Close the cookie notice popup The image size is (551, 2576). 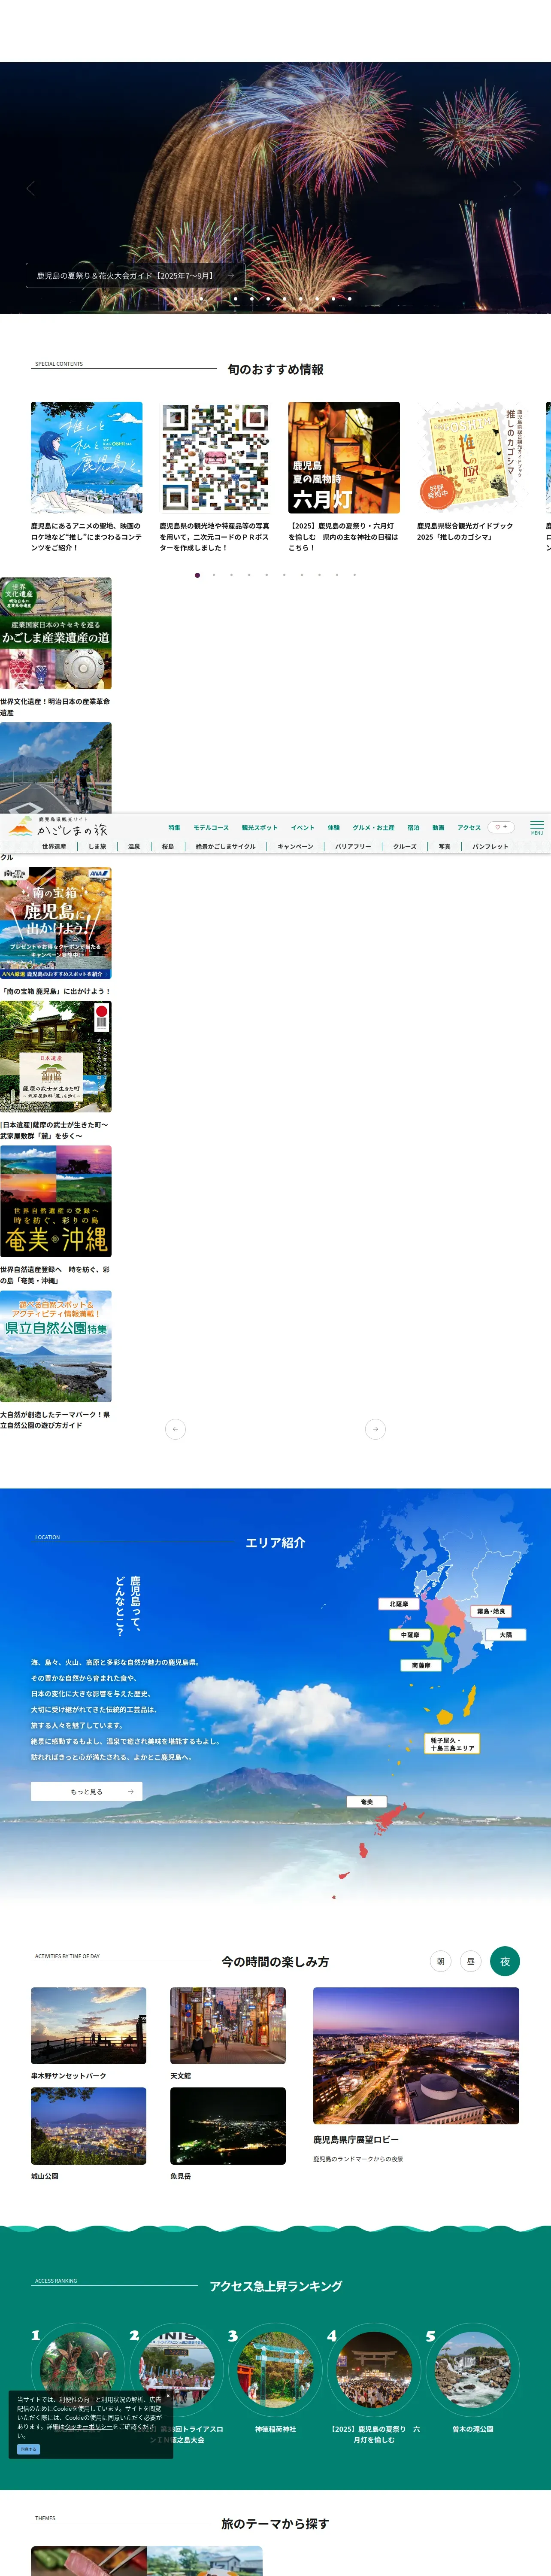click(x=168, y=2397)
